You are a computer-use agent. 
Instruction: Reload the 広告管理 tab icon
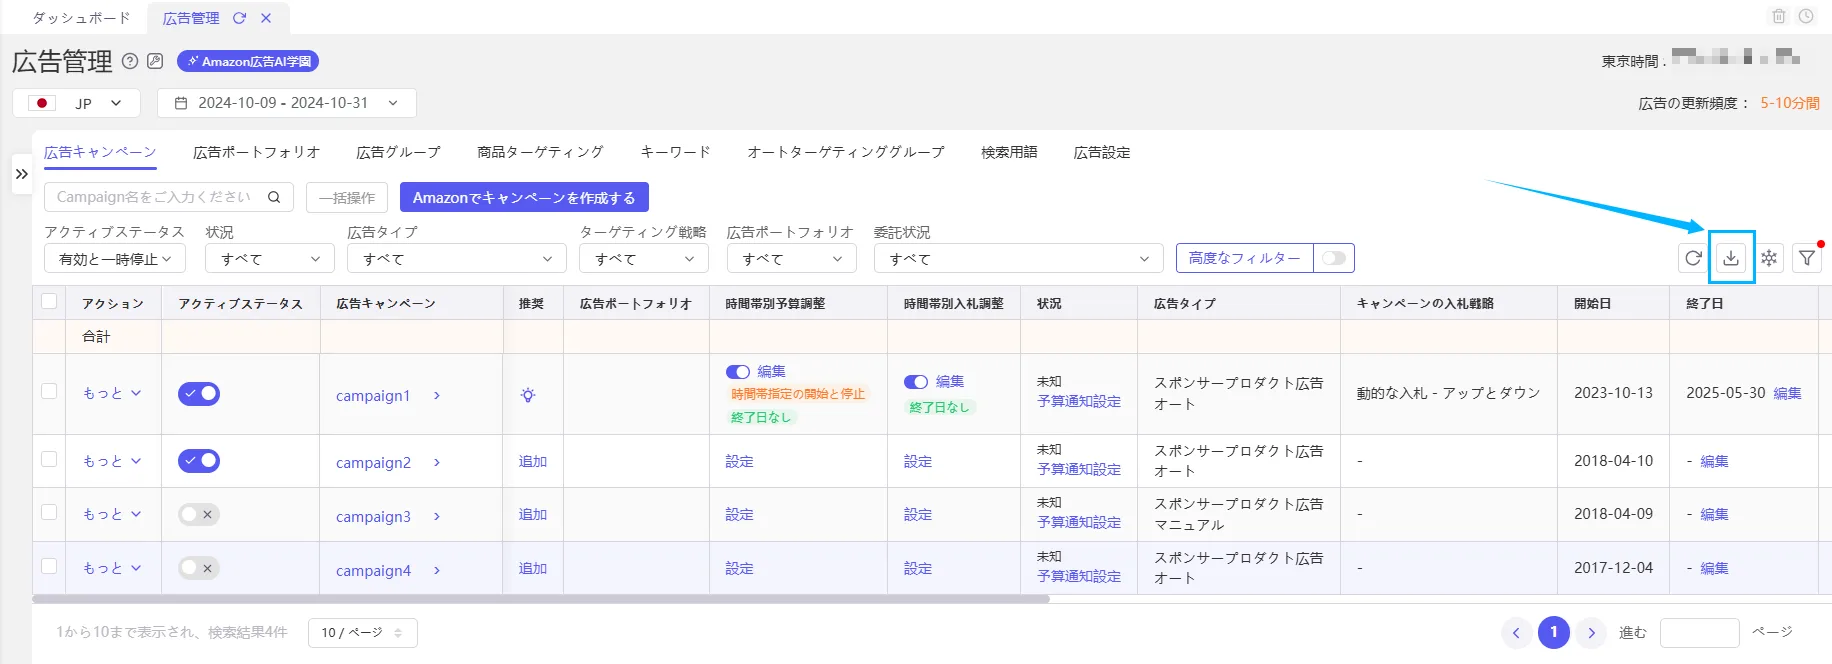(239, 18)
